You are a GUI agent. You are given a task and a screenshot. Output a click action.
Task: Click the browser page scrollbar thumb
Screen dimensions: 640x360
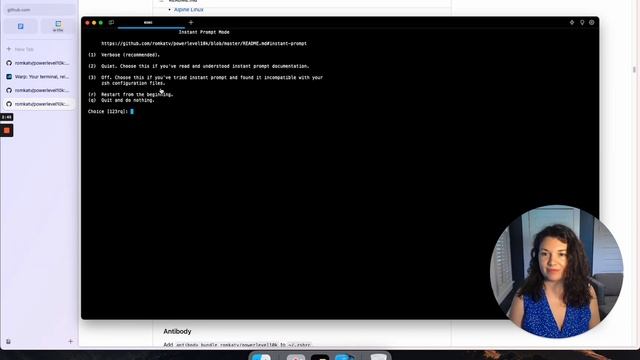point(634,69)
